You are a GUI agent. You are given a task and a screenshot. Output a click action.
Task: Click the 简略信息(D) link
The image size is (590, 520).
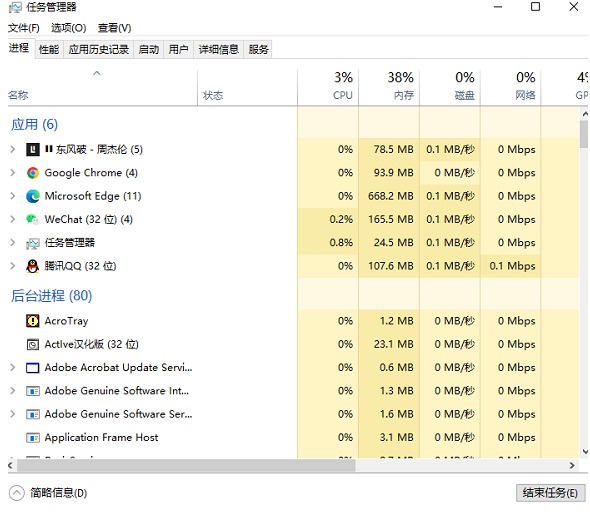click(x=58, y=493)
